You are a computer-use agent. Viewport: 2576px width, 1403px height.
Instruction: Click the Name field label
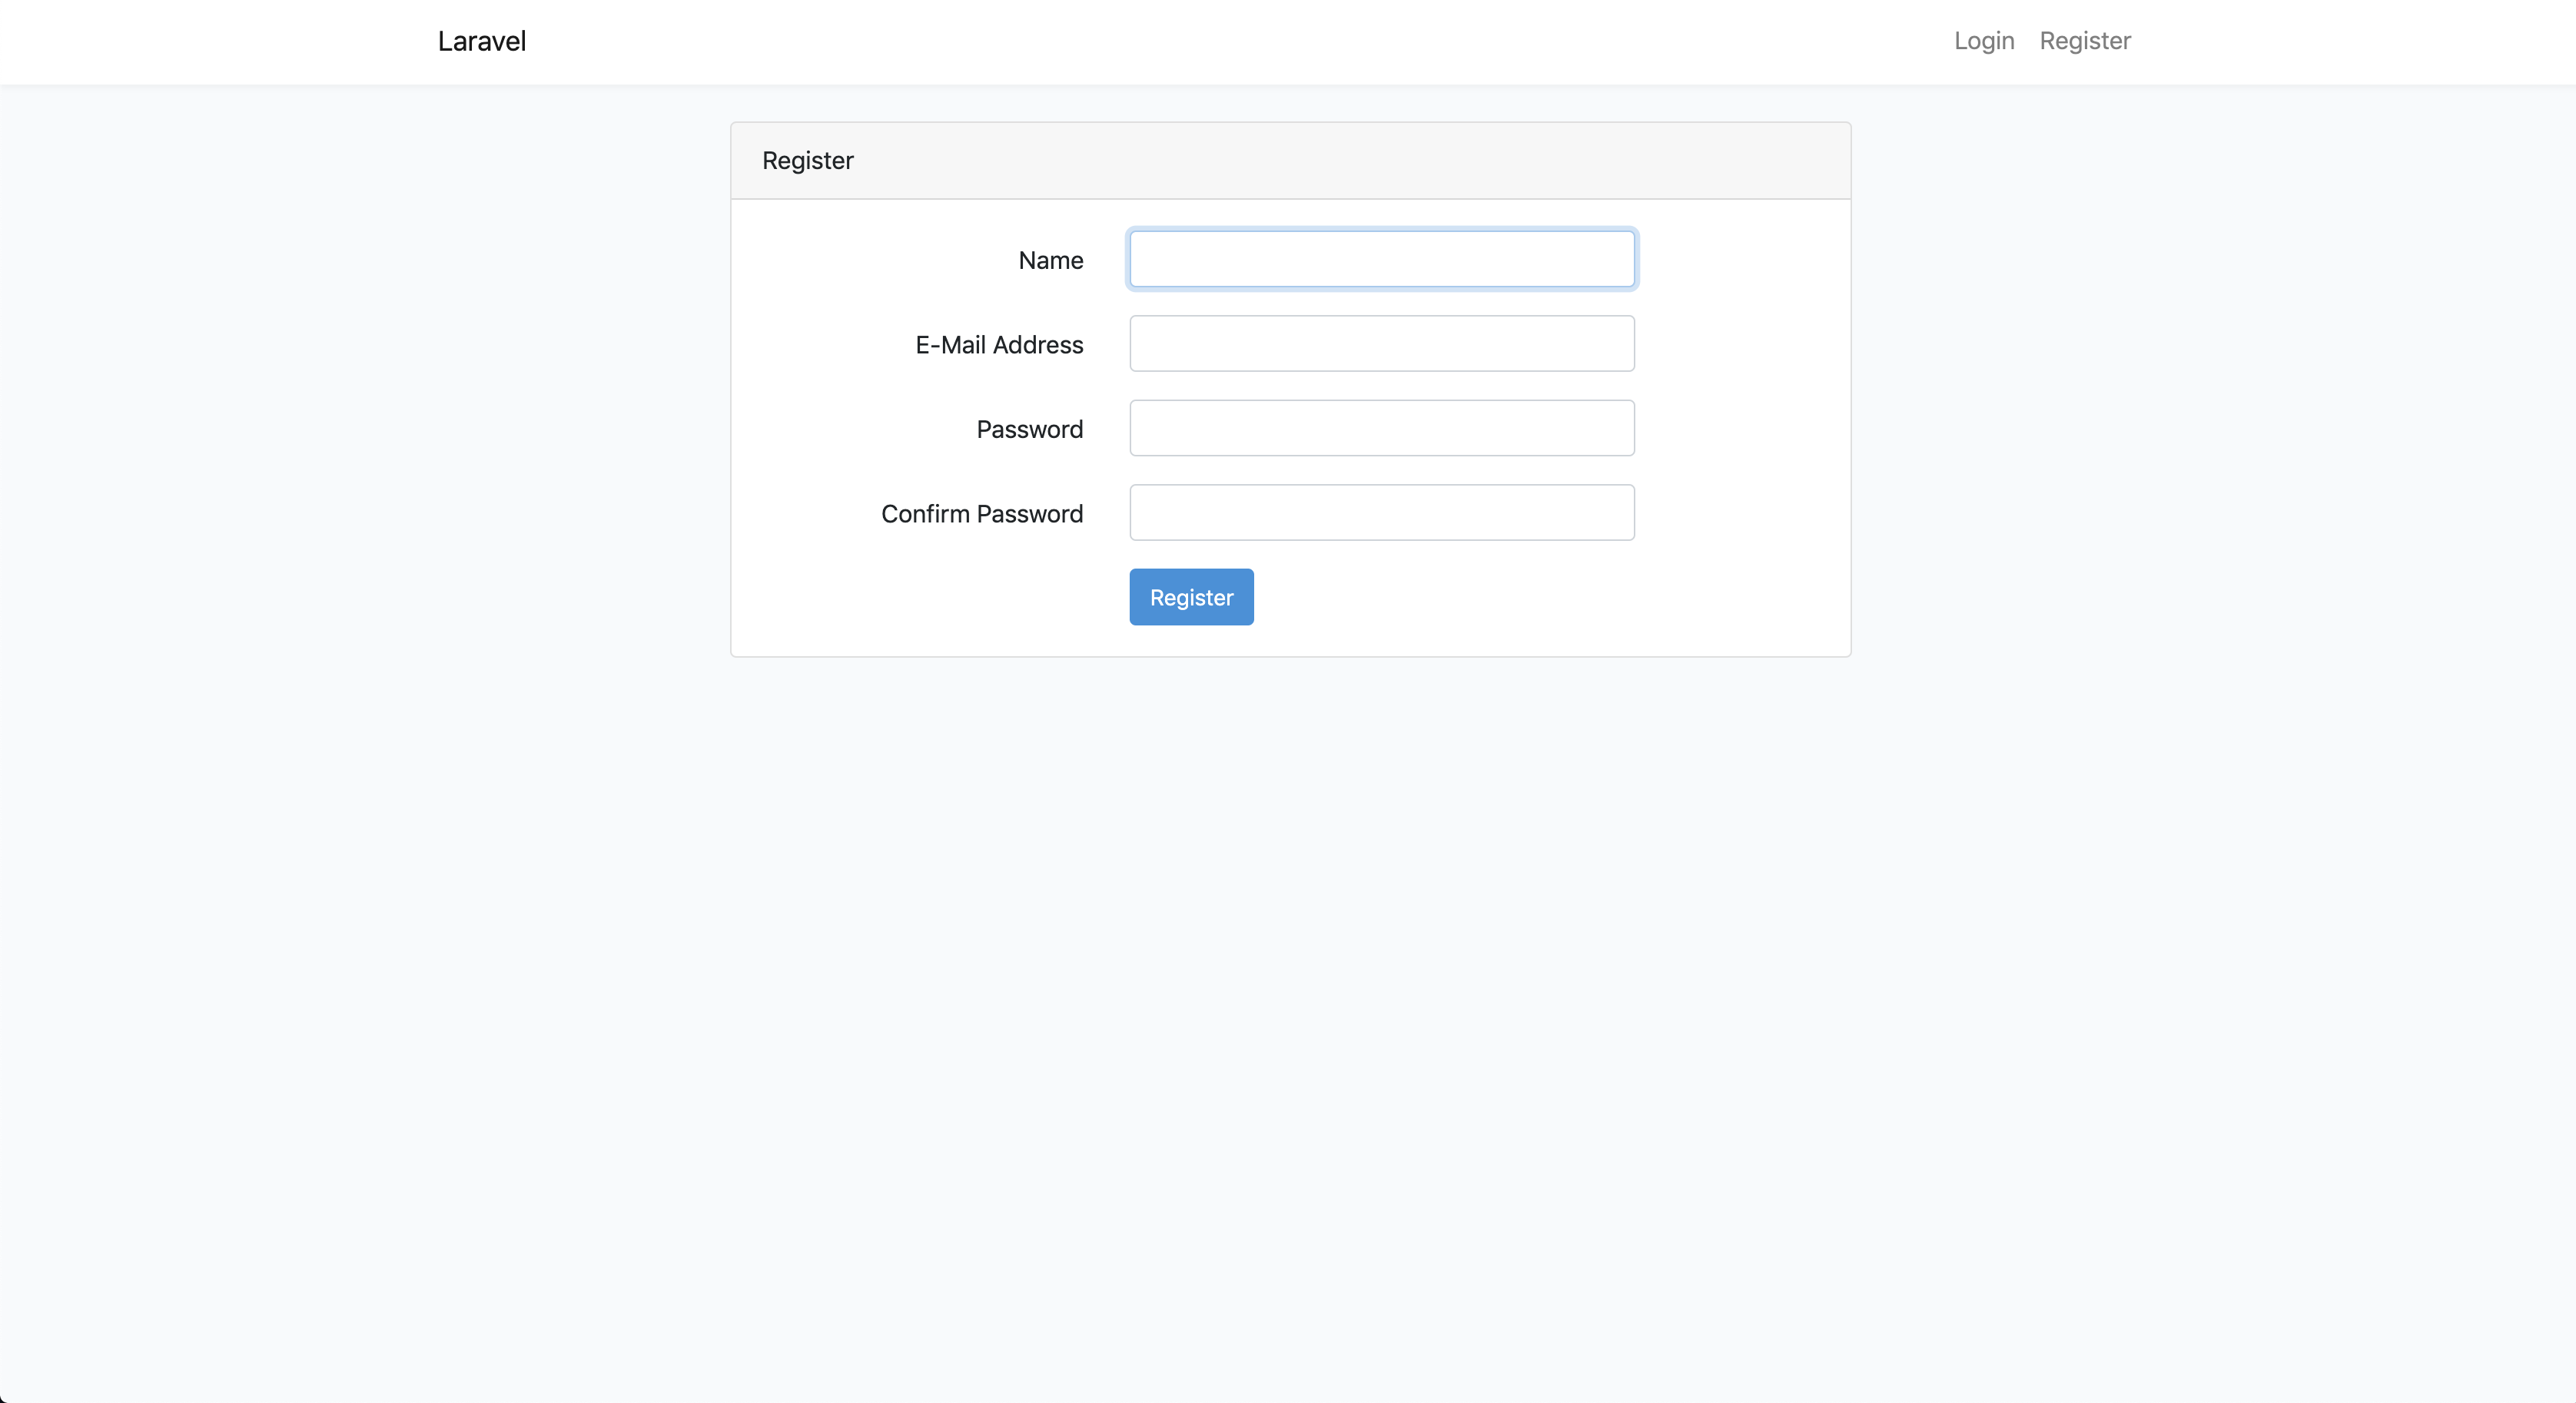point(1050,260)
